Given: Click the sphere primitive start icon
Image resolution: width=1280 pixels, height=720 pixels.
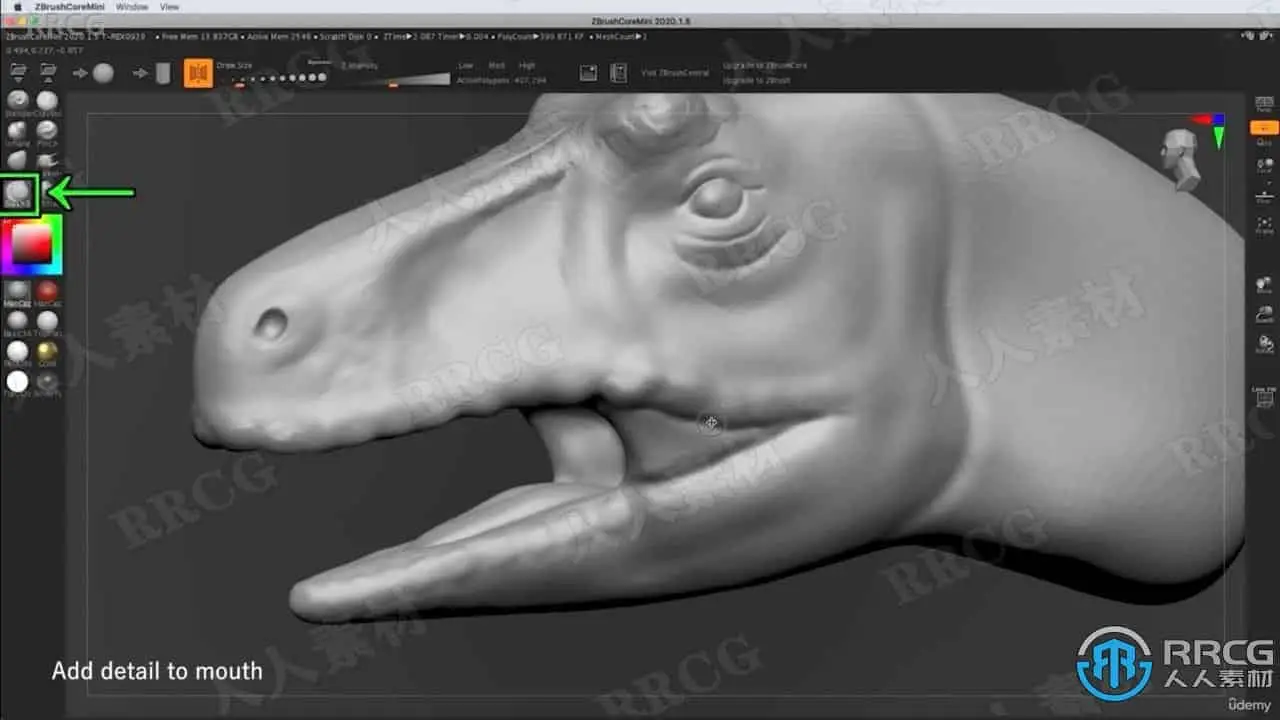Looking at the screenshot, I should coord(103,73).
